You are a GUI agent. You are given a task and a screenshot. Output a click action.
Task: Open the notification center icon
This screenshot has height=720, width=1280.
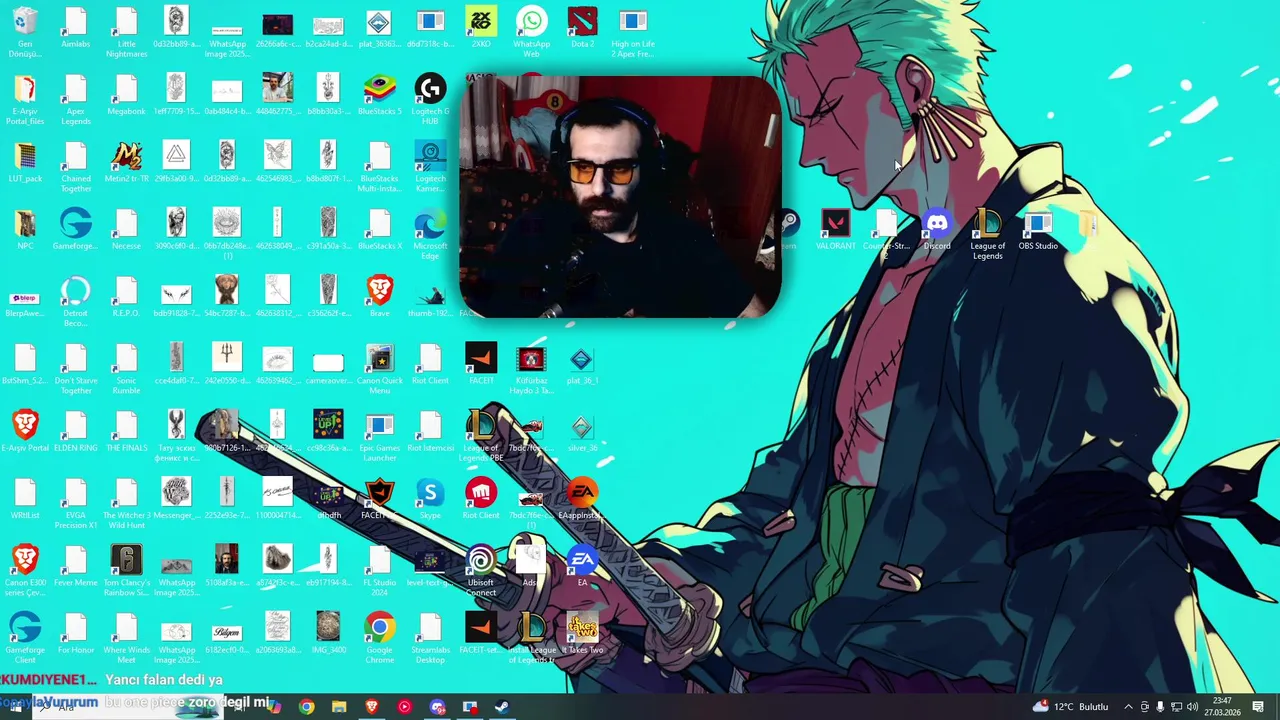coord(1258,707)
